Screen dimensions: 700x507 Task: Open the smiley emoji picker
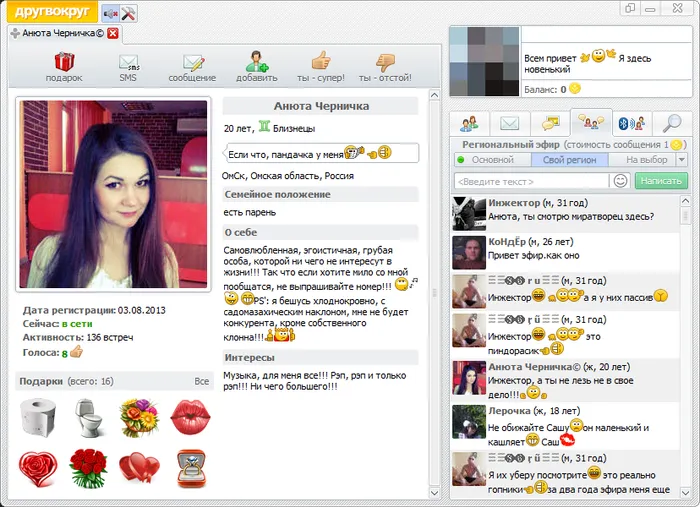(621, 181)
